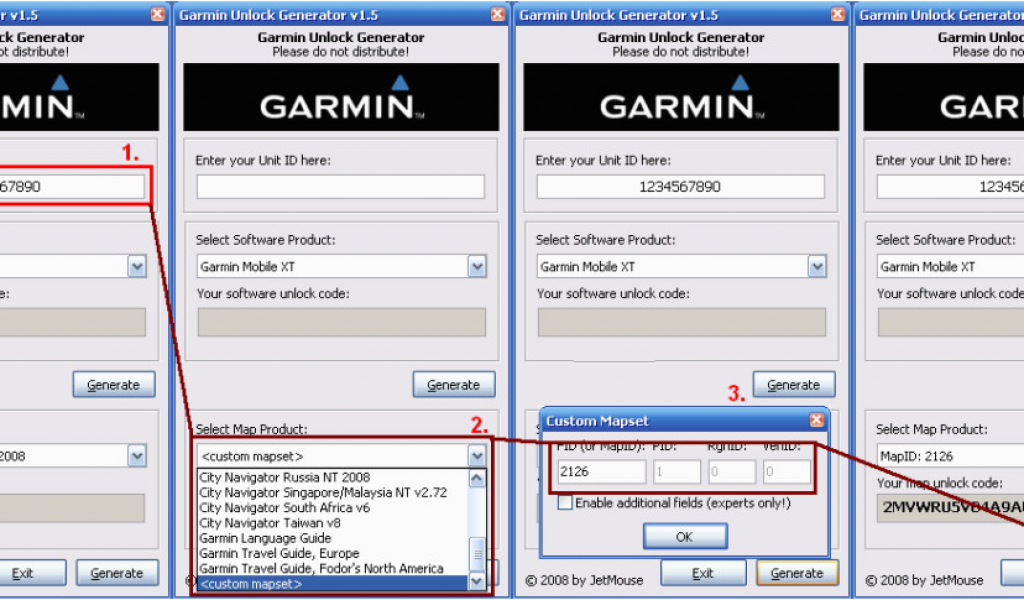Image resolution: width=1024 pixels, height=600 pixels.
Task: Pick 'City Navigator South Africa v6' in list
Action: point(333,507)
